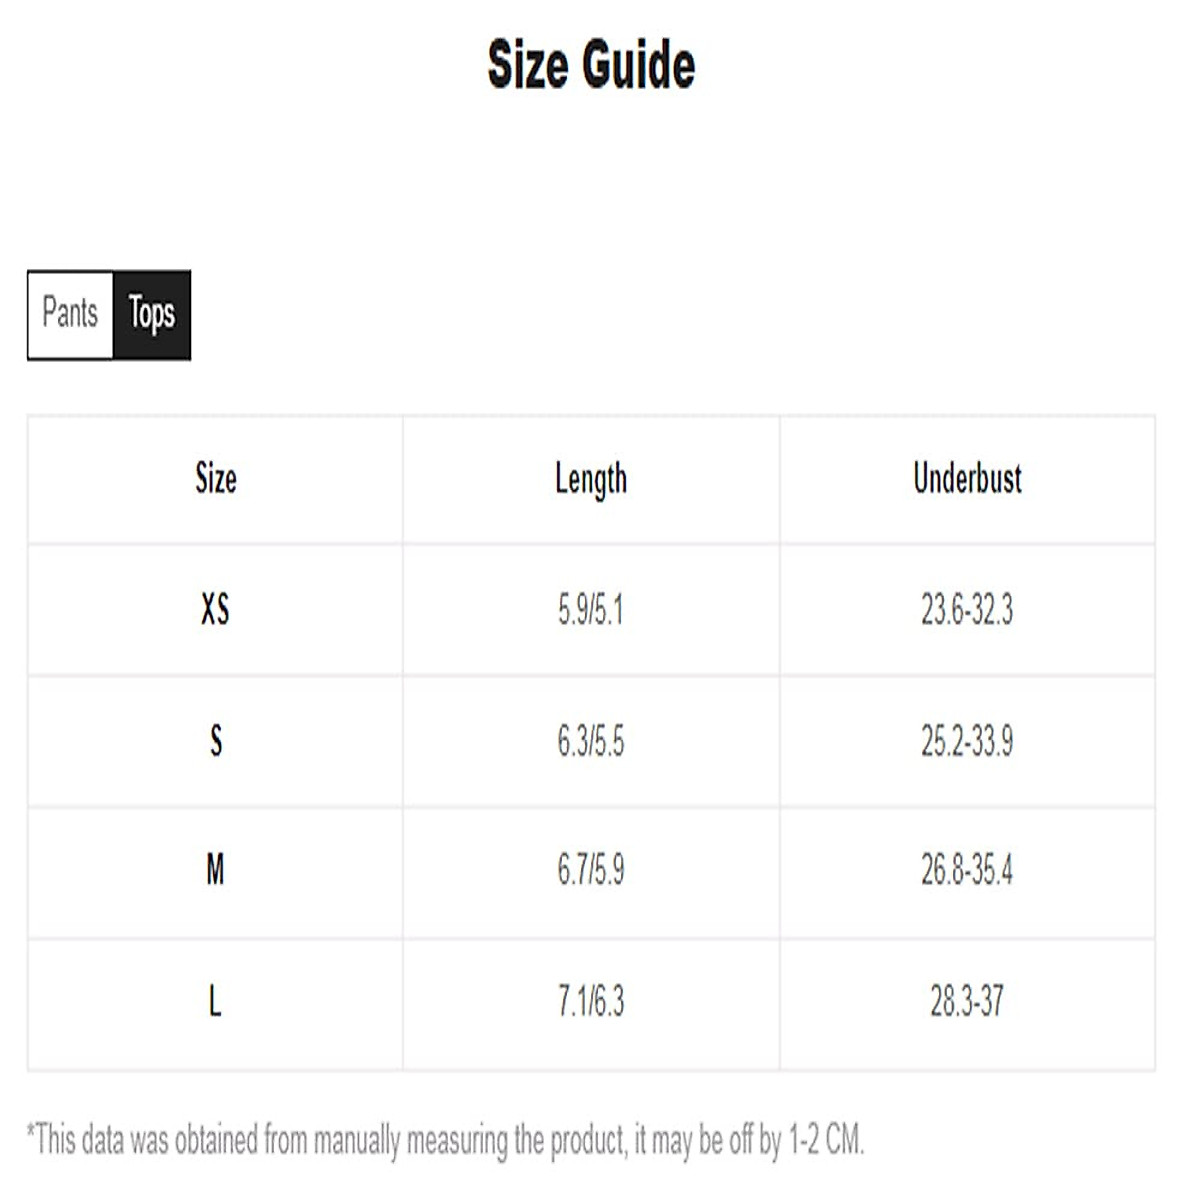Click the 26.8-35.4 underbust value
Screen dimensions: 1200x1200
967,871
